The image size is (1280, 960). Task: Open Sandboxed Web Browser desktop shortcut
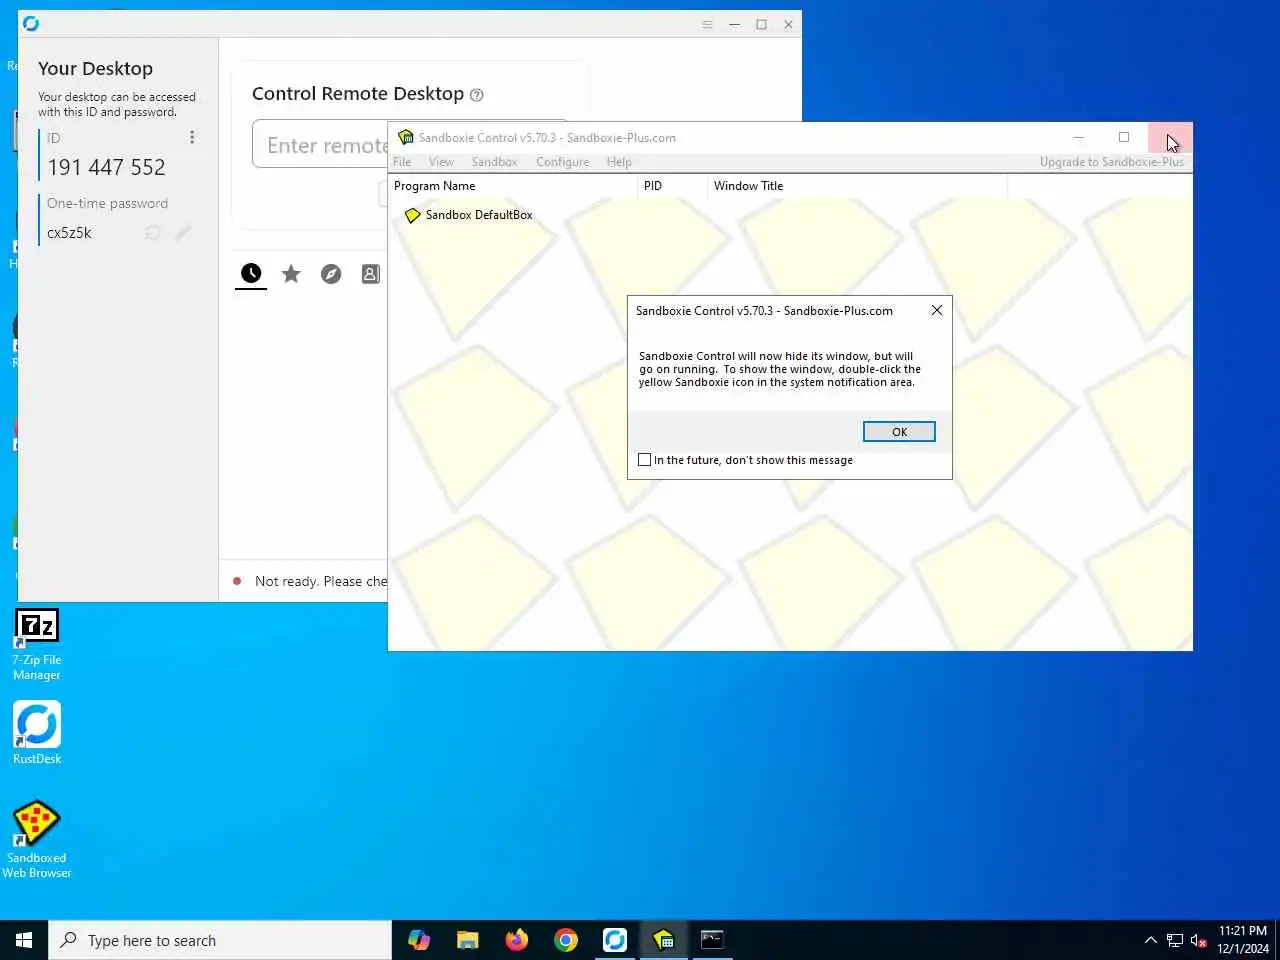click(37, 840)
